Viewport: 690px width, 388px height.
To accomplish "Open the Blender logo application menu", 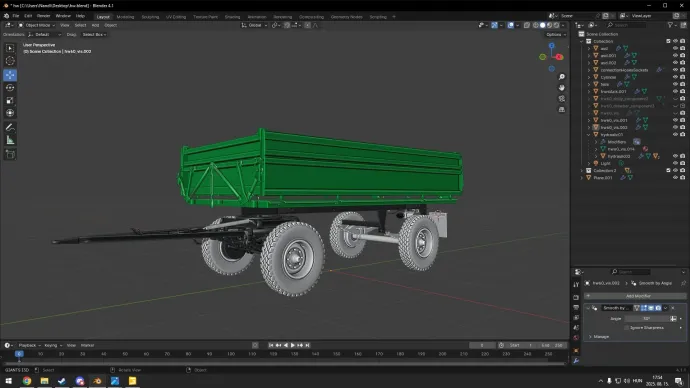I will pos(7,16).
